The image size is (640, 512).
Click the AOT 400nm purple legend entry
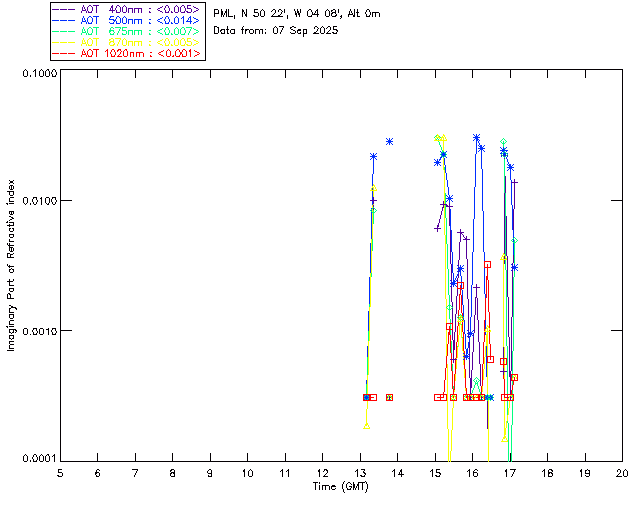(x=126, y=9)
